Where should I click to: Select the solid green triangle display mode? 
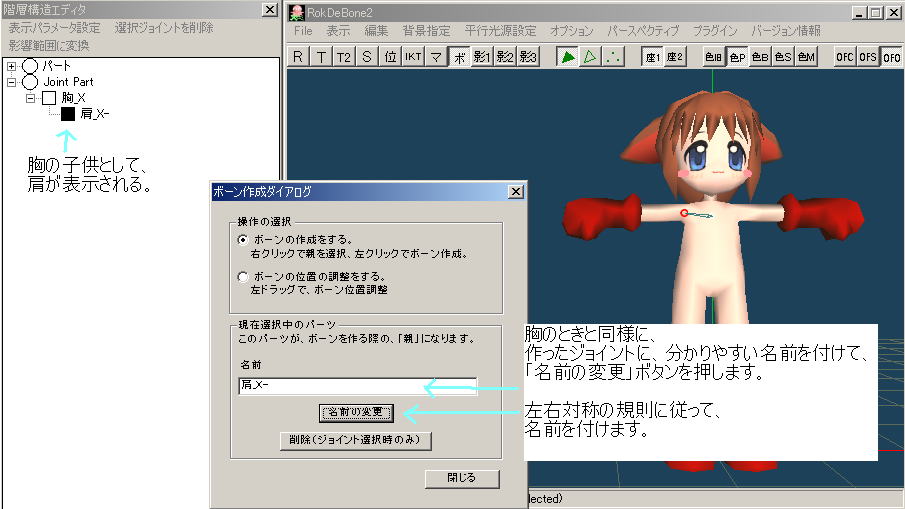(x=568, y=57)
